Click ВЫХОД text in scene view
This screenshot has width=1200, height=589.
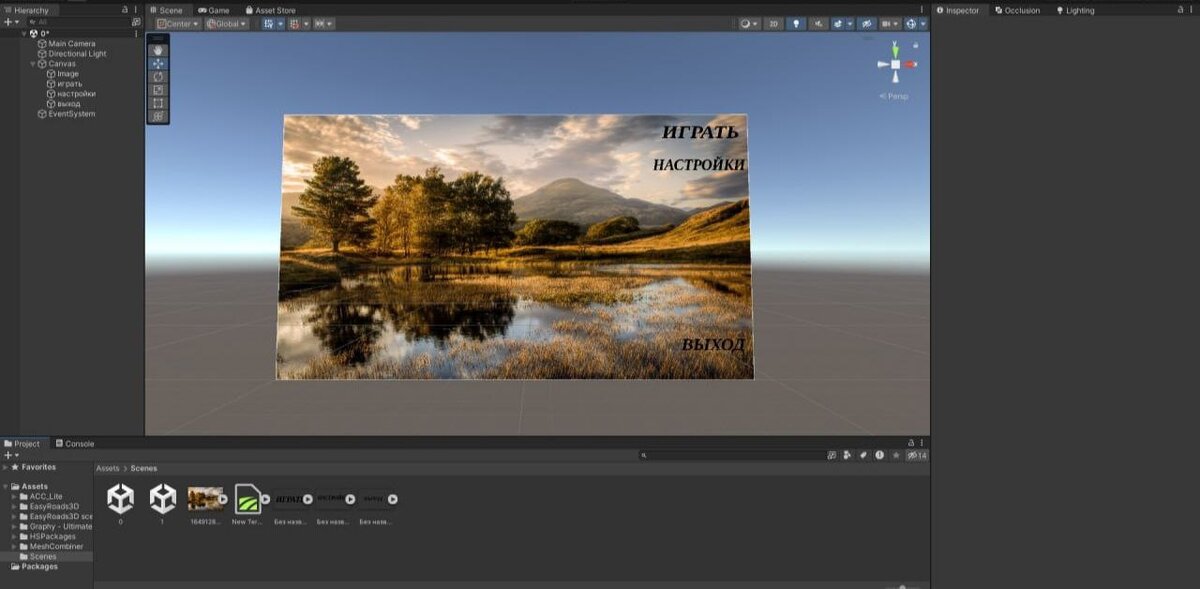713,345
